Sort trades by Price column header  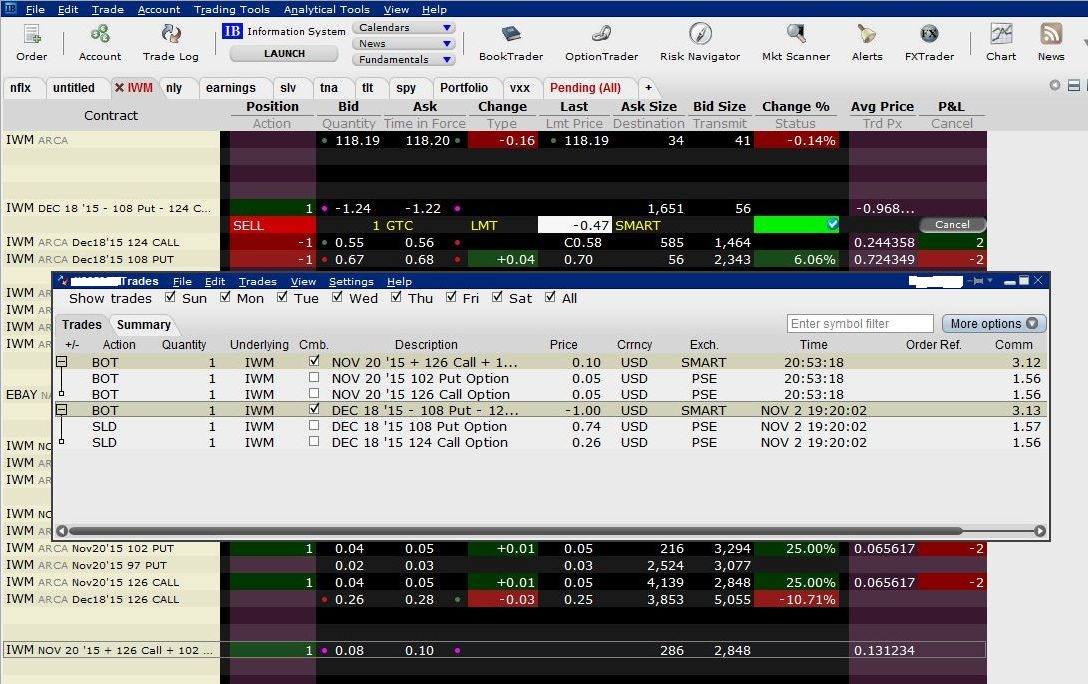click(563, 345)
